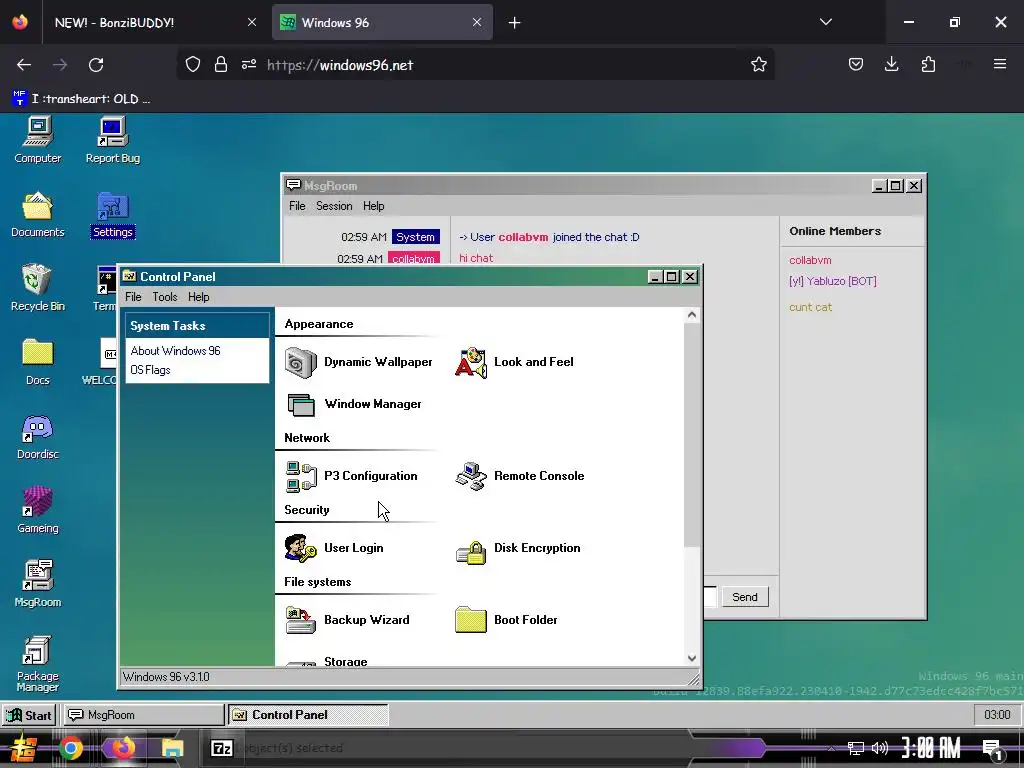Open the Control Panel Tools menu
The width and height of the screenshot is (1024, 768).
(x=165, y=297)
